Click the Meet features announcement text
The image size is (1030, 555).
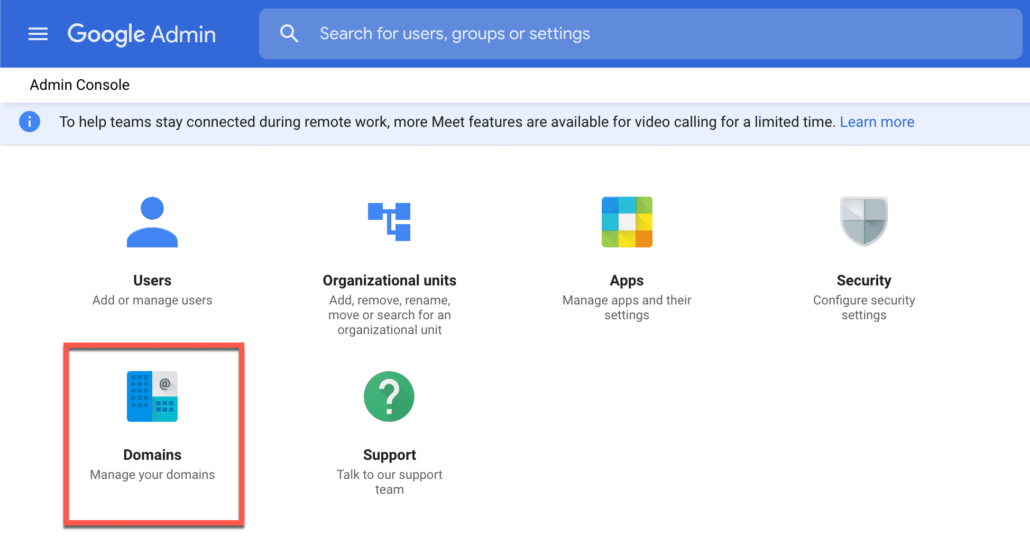(447, 122)
